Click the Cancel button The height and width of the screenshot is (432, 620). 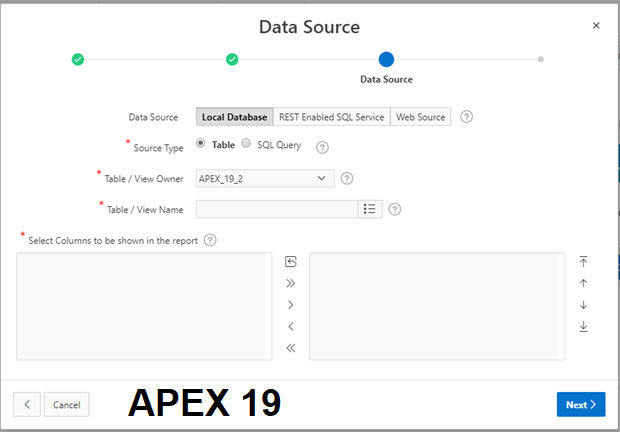(x=66, y=404)
